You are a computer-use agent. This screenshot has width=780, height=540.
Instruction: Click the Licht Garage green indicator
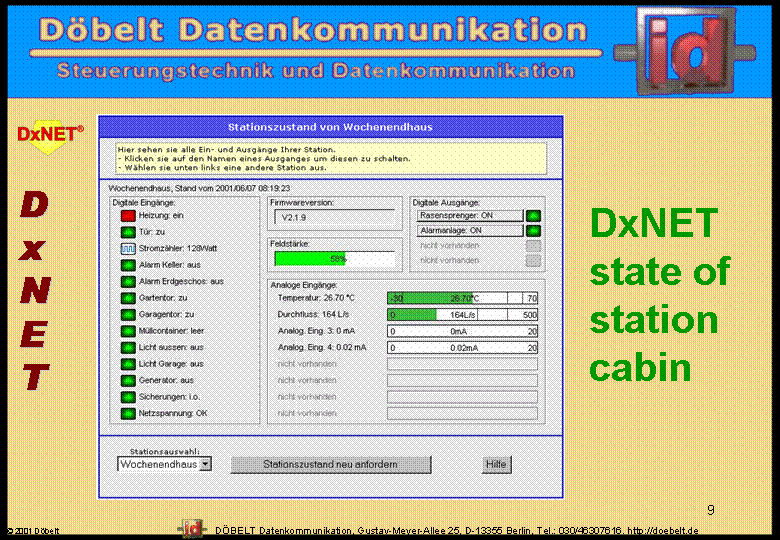pyautogui.click(x=128, y=364)
